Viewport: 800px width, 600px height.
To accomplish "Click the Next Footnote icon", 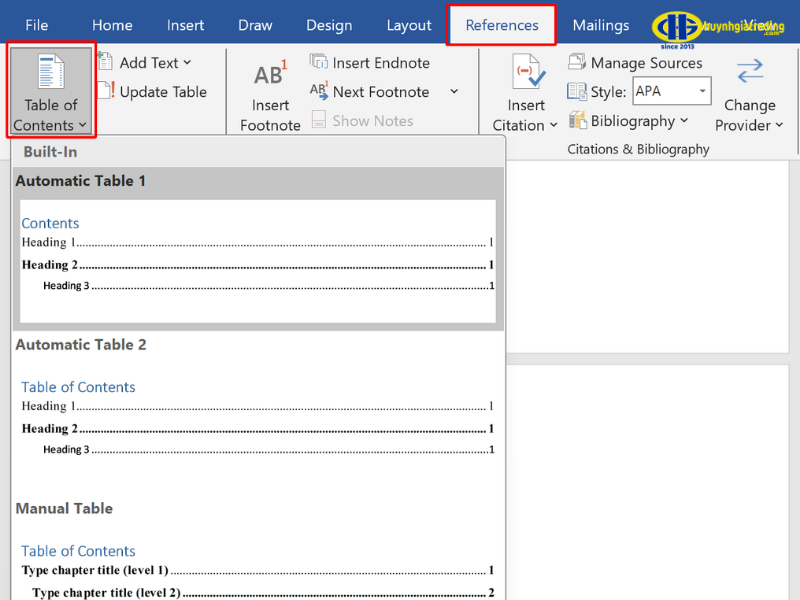I will pos(319,91).
